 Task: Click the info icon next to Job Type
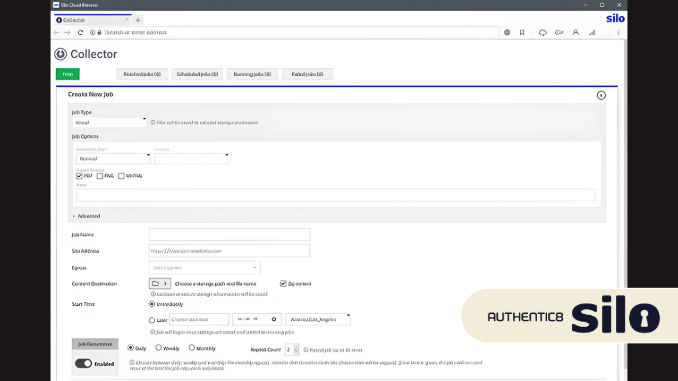pyautogui.click(x=153, y=123)
